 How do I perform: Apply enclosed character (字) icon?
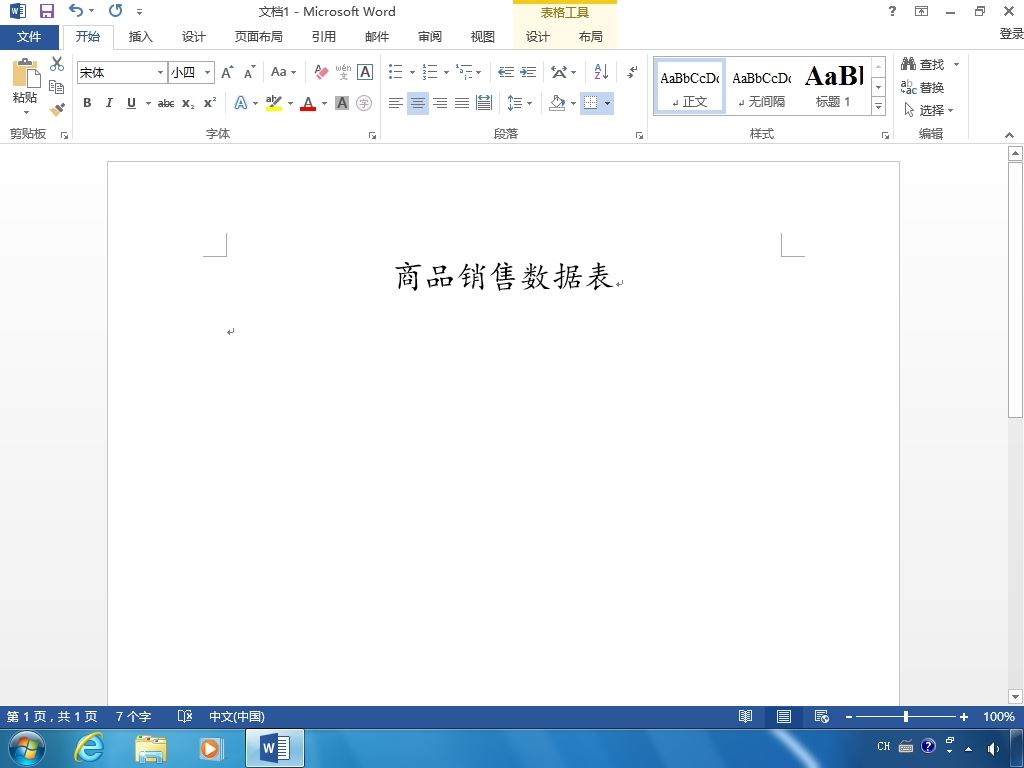pos(364,103)
